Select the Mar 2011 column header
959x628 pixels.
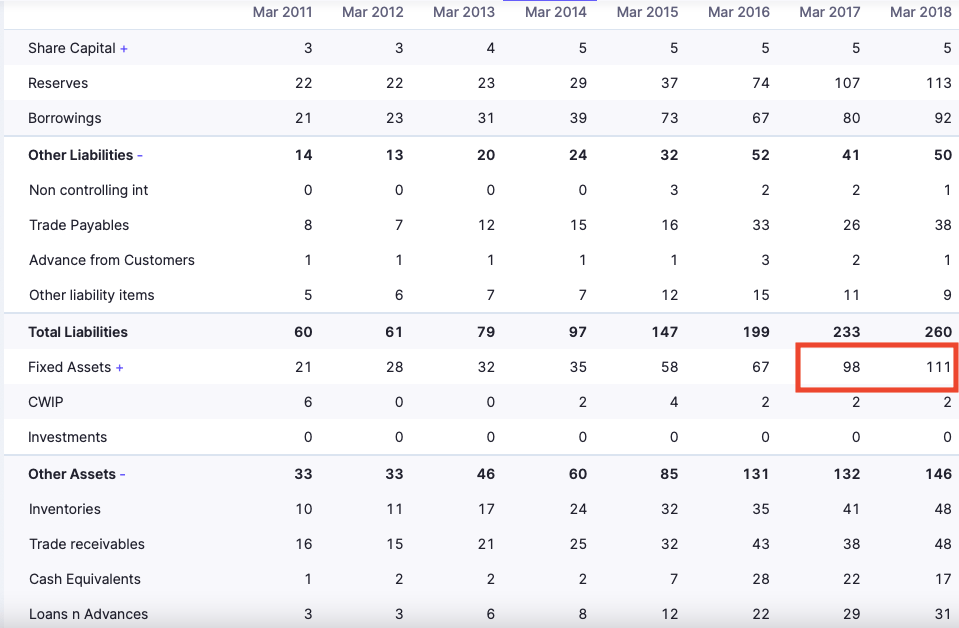(282, 12)
